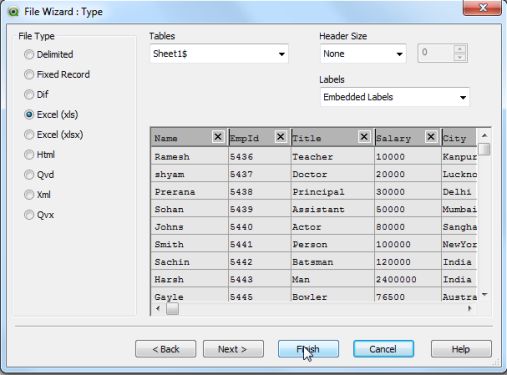Click the Salary cell 10000
507x375 pixels.
pos(408,156)
